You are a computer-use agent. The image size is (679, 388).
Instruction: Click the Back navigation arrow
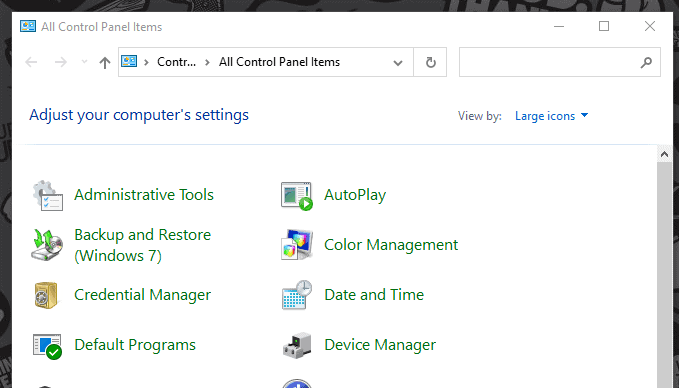click(x=31, y=62)
